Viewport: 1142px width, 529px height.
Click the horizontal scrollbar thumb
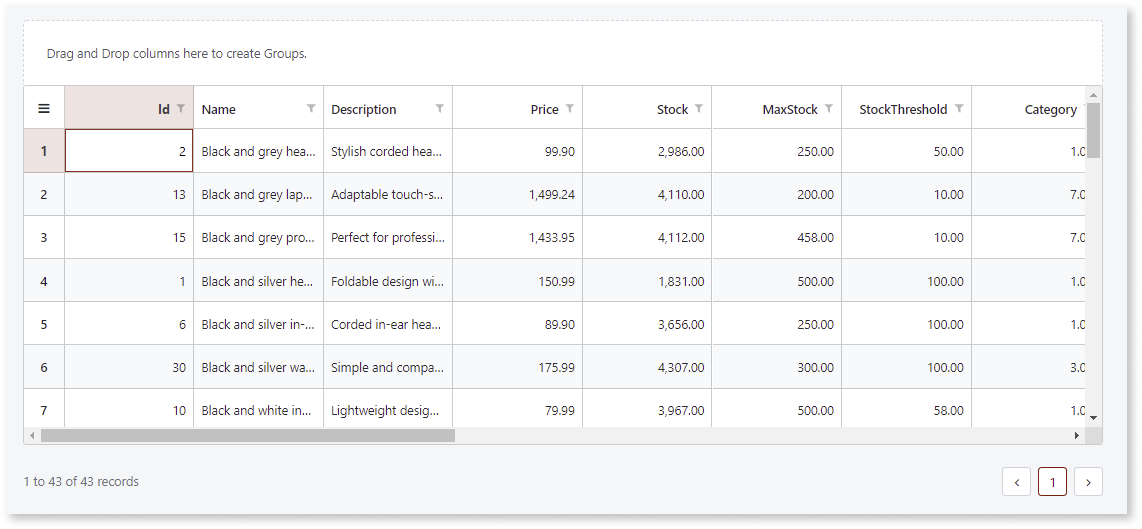247,436
